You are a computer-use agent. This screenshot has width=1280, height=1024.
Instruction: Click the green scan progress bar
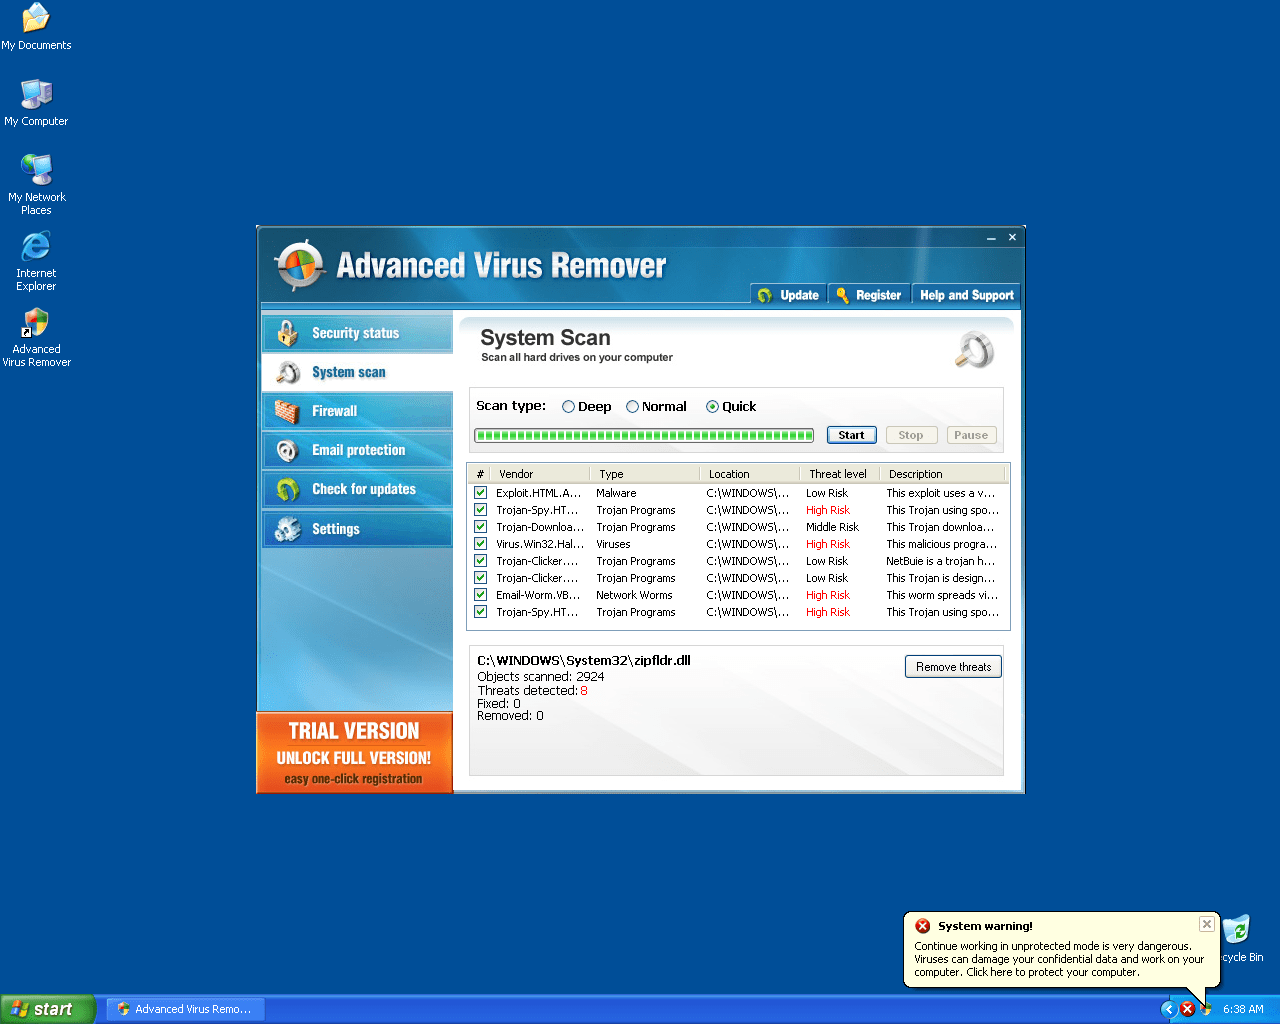[644, 435]
